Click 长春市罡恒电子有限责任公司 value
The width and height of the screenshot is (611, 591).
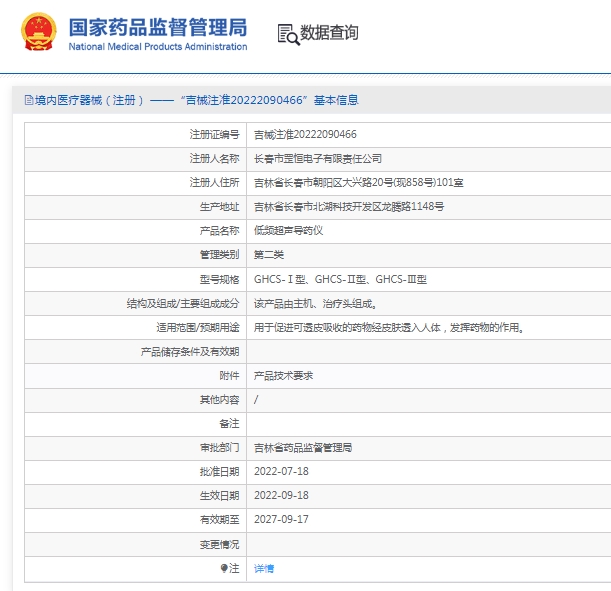click(318, 159)
